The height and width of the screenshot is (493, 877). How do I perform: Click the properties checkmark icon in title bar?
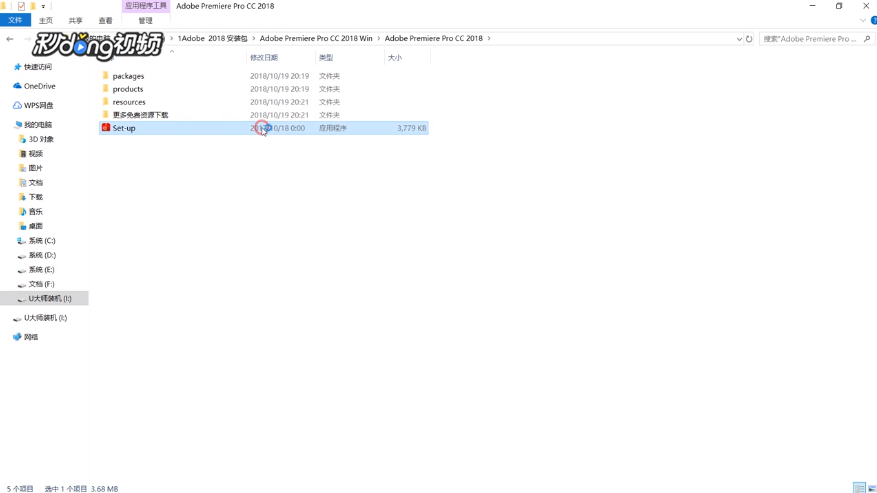tap(21, 6)
